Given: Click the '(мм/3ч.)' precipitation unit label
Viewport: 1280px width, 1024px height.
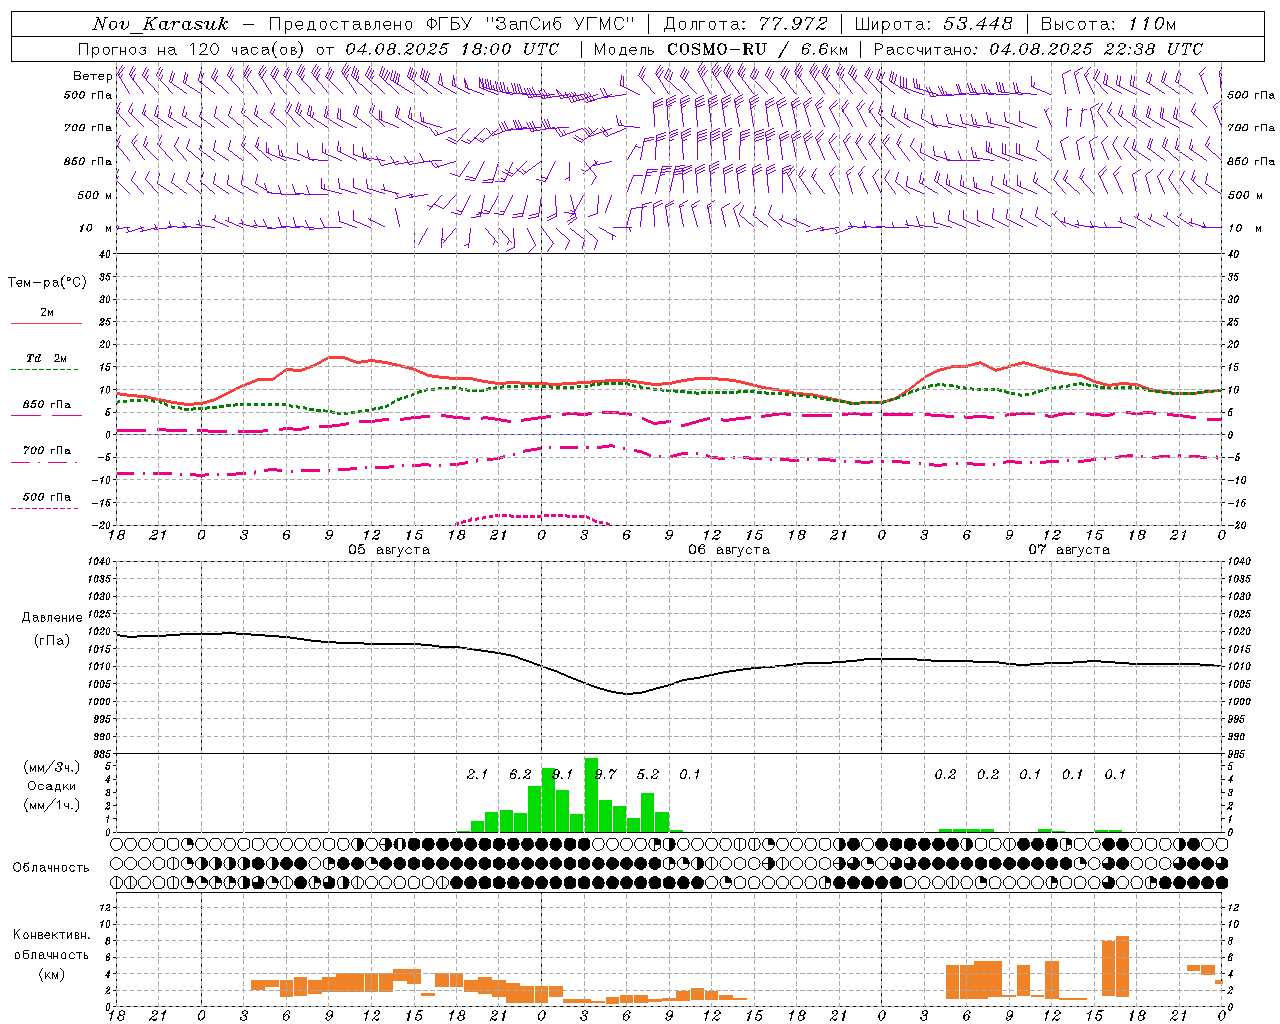Looking at the screenshot, I should pyautogui.click(x=52, y=768).
